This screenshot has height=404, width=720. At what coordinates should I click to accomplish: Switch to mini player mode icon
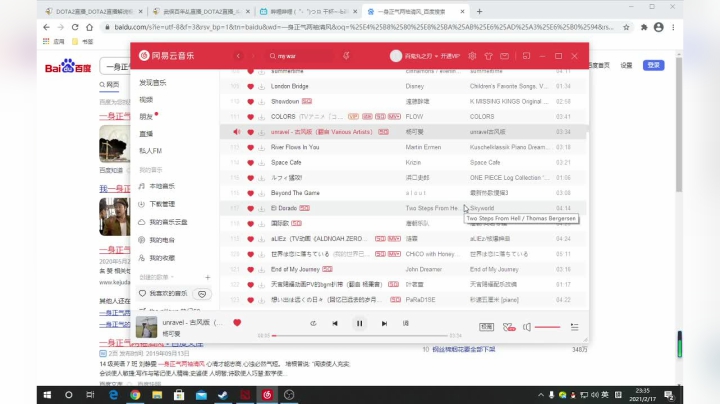[x=526, y=56]
